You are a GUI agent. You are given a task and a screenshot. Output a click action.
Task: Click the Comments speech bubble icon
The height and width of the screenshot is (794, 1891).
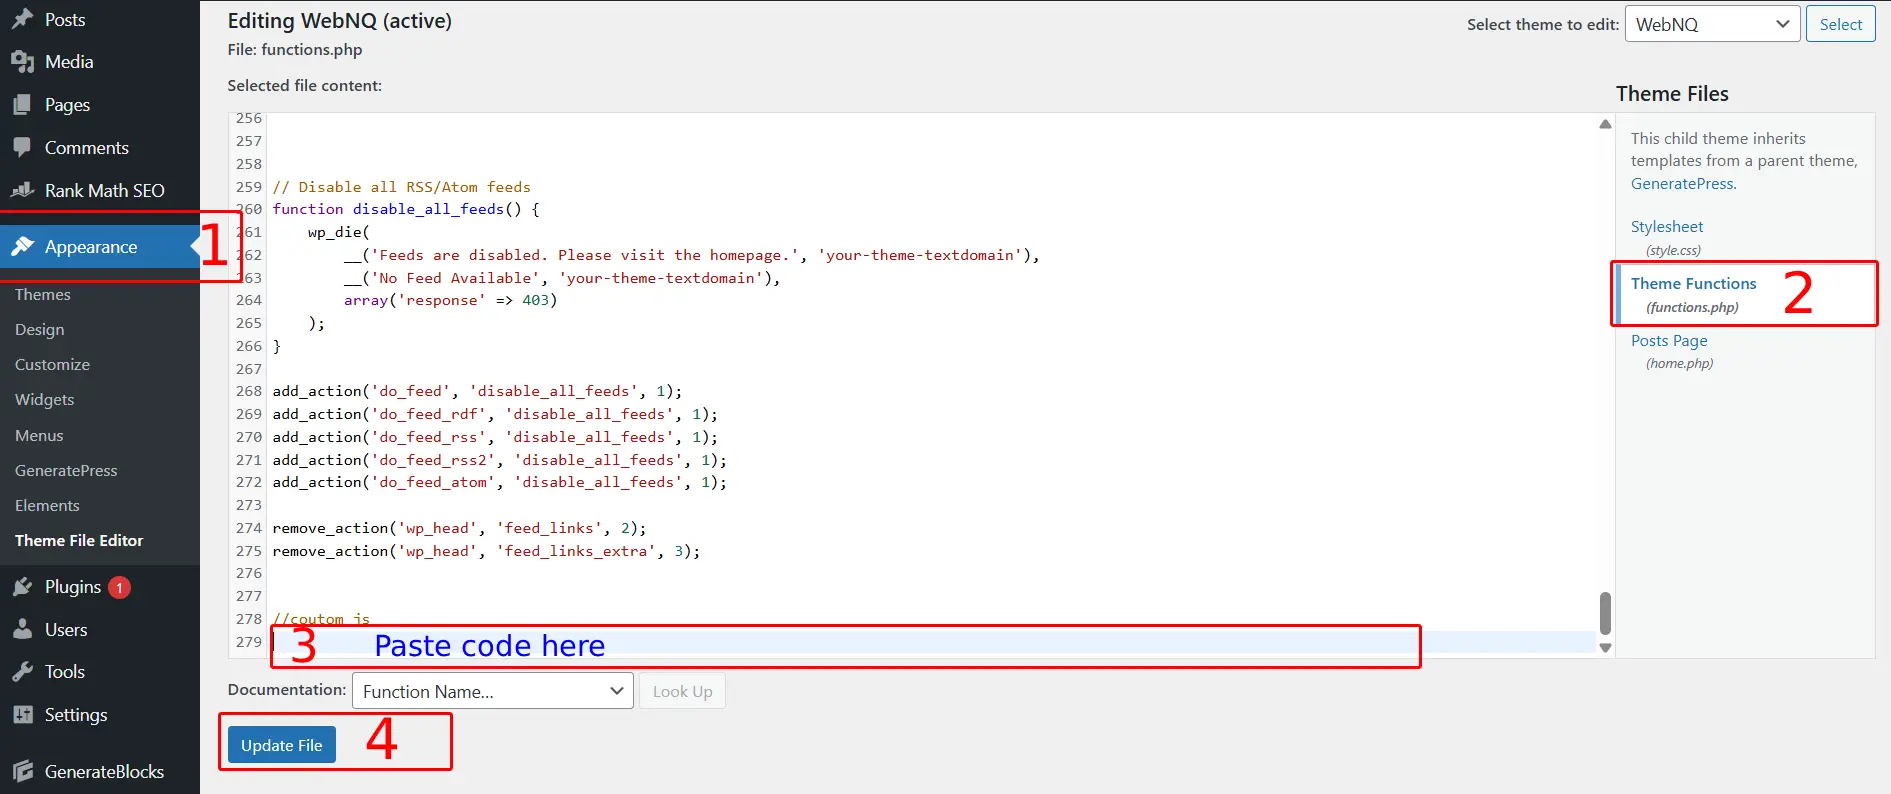22,147
